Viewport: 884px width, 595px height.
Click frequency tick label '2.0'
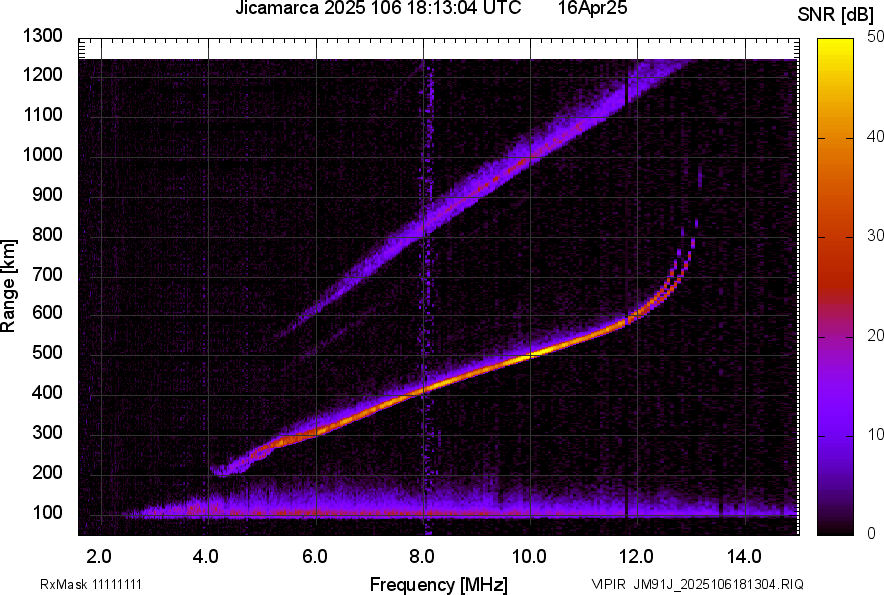pos(99,557)
